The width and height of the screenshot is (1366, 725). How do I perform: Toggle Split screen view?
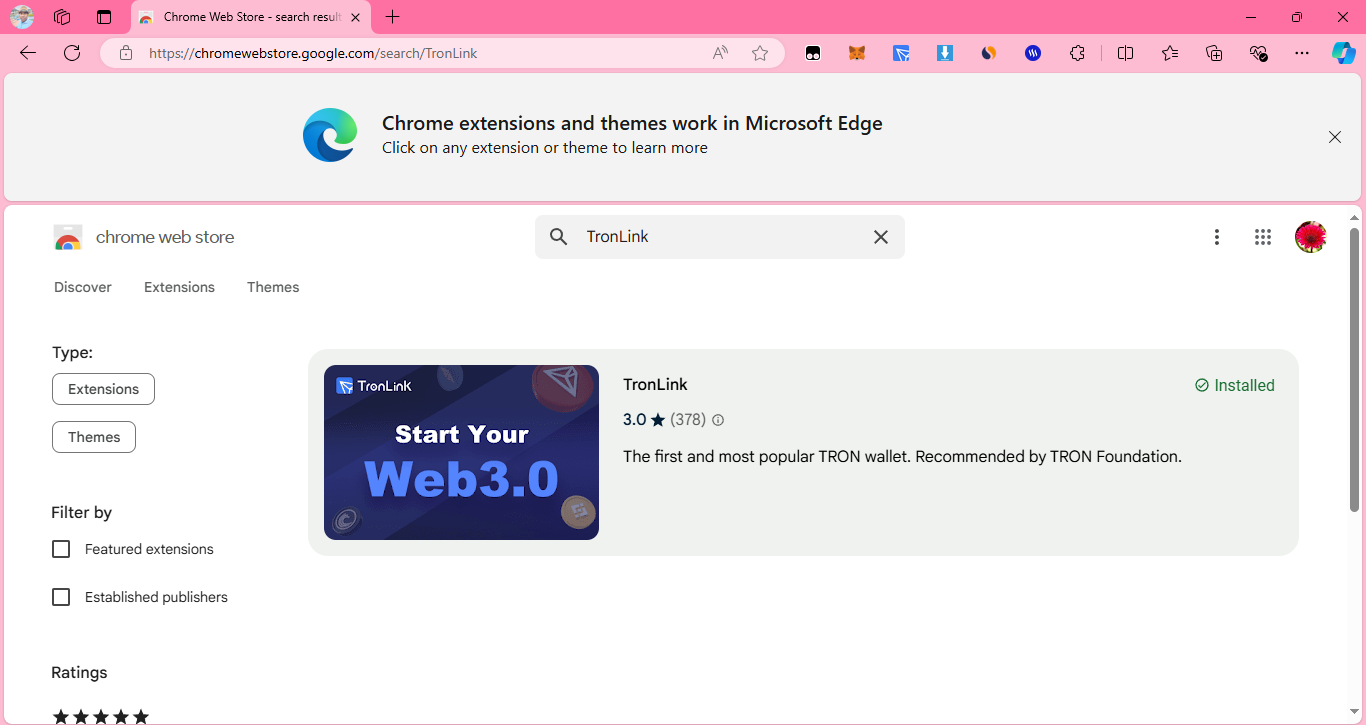pos(1125,53)
